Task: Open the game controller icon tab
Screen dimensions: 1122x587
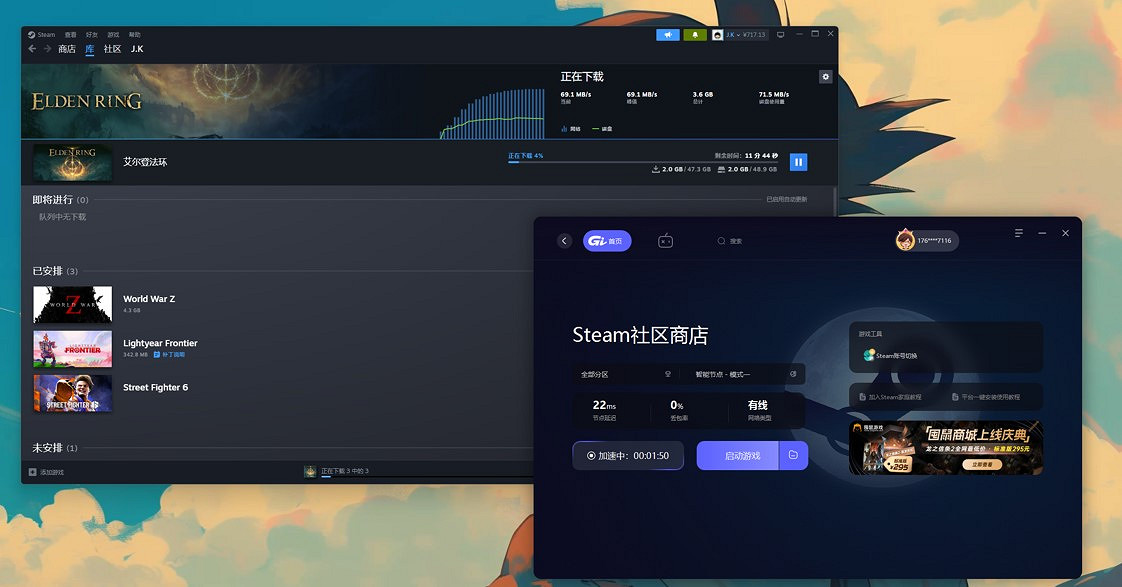Action: (x=665, y=241)
